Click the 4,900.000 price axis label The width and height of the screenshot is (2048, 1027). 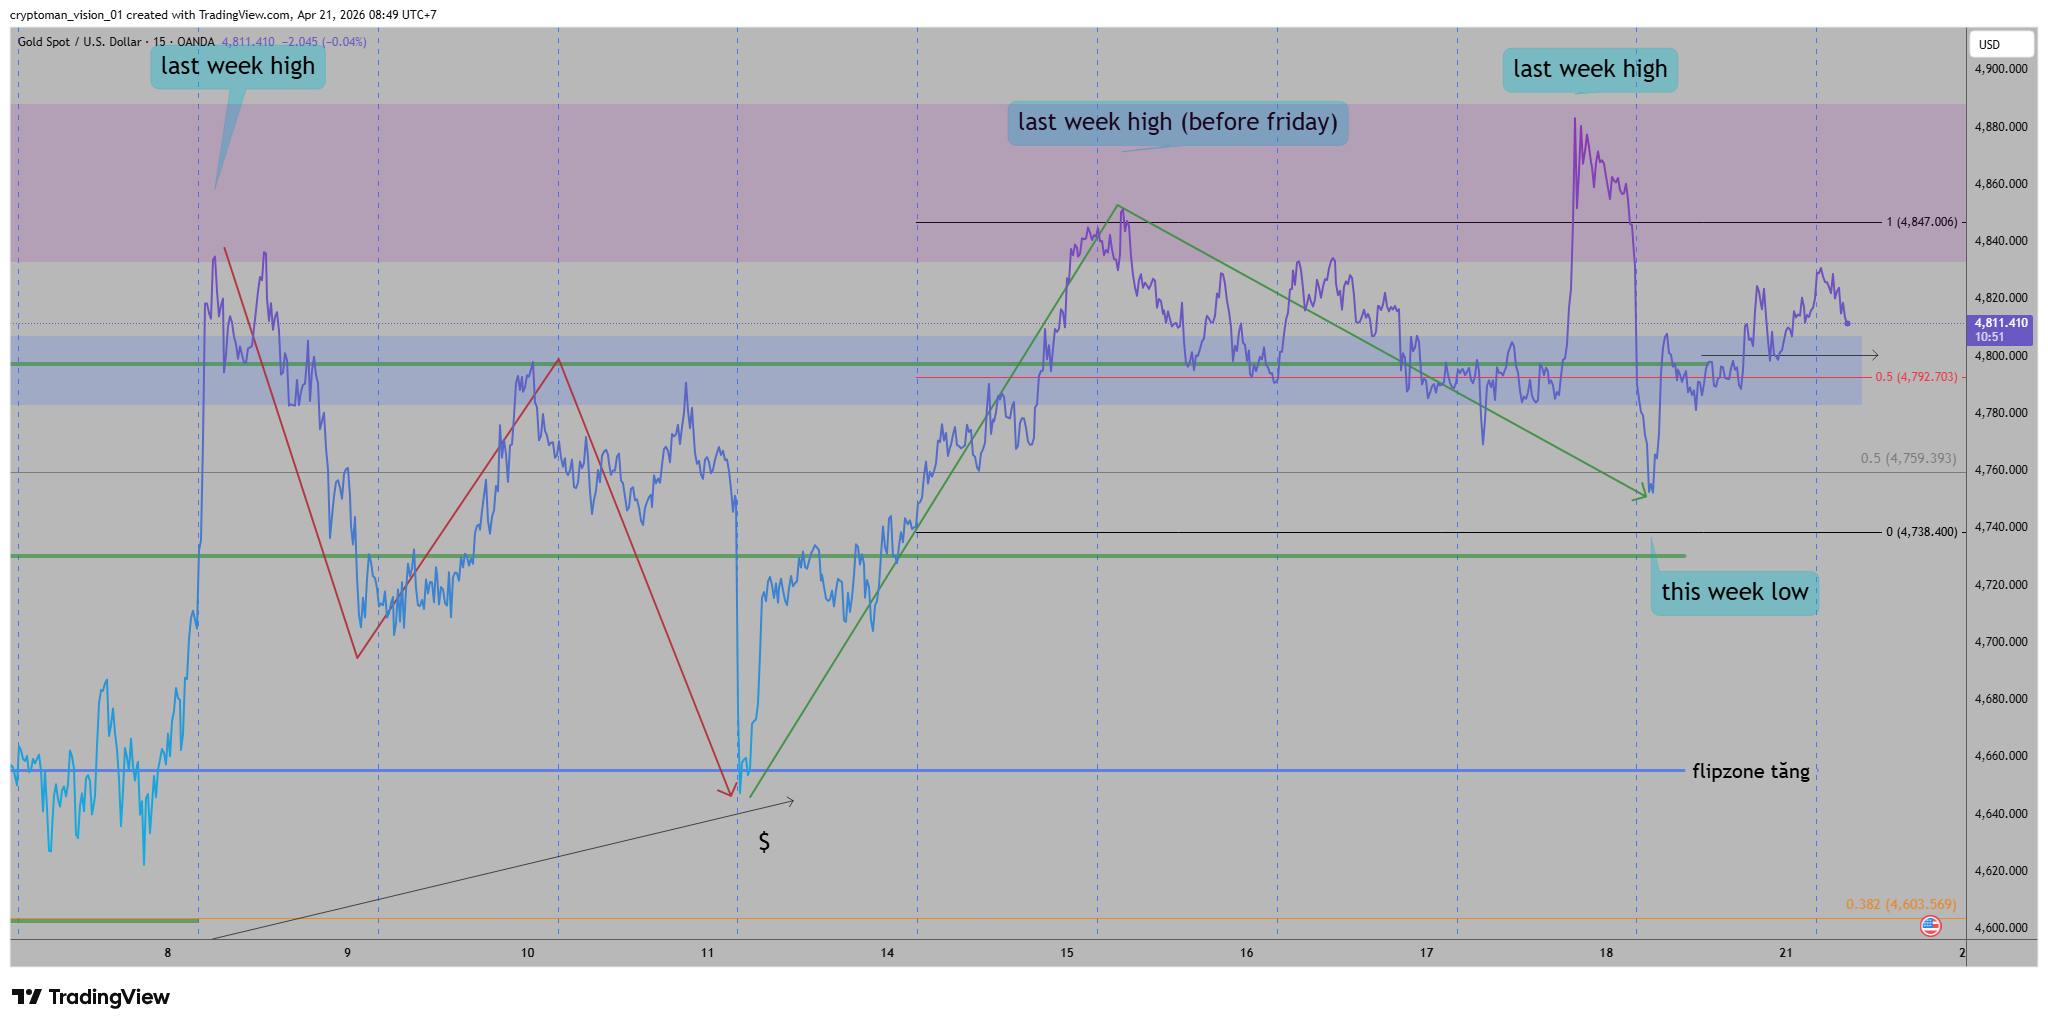(x=2000, y=69)
